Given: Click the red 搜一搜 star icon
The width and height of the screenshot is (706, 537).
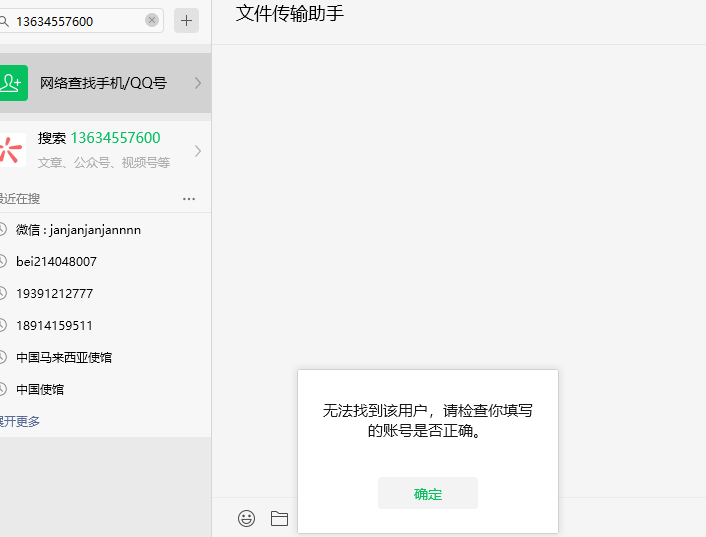Looking at the screenshot, I should [x=12, y=150].
